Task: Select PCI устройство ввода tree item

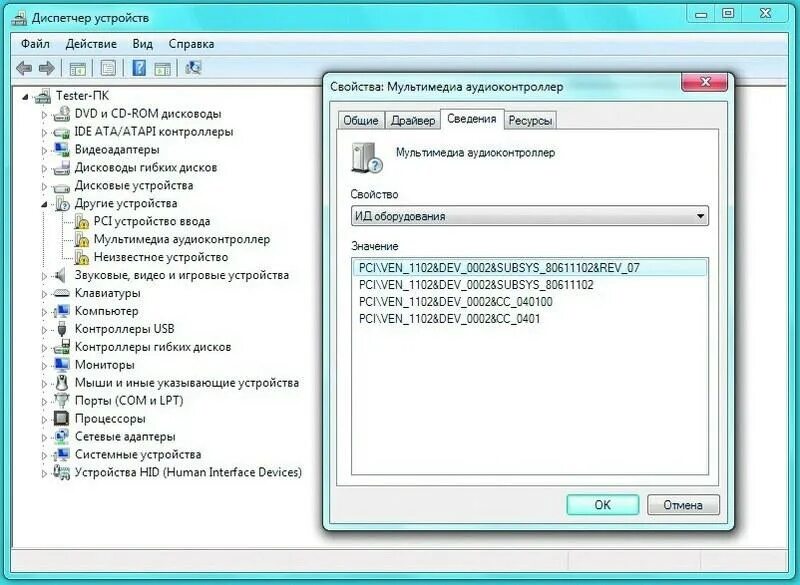Action: (152, 222)
